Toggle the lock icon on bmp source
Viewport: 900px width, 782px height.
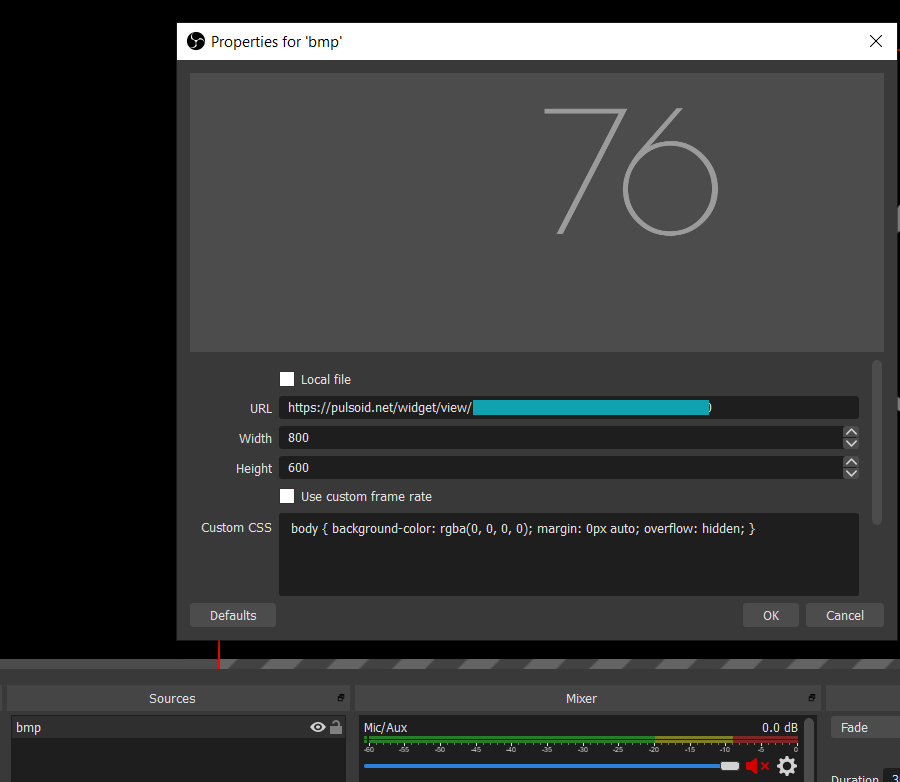[x=336, y=727]
